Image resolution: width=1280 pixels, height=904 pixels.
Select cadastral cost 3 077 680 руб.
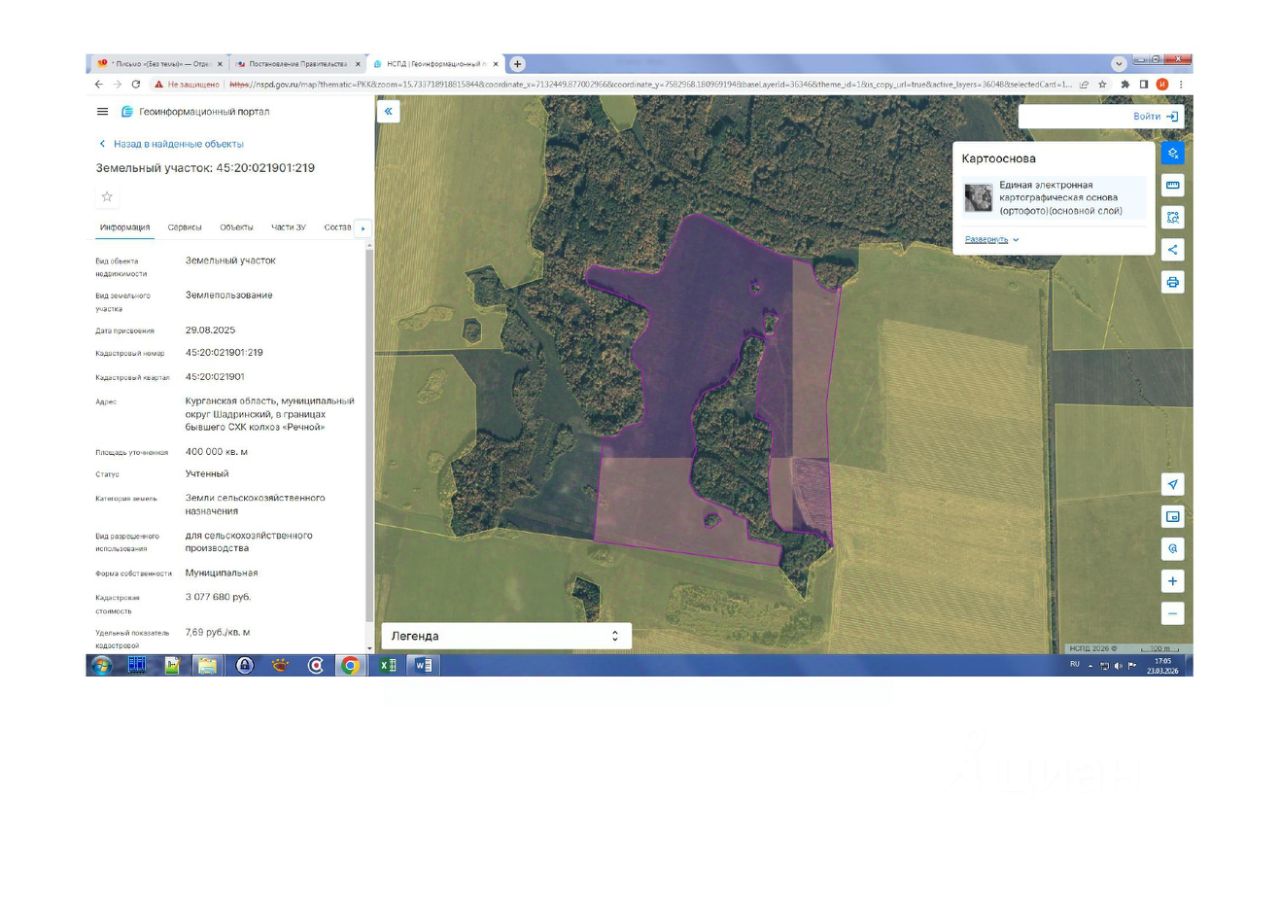tap(218, 597)
